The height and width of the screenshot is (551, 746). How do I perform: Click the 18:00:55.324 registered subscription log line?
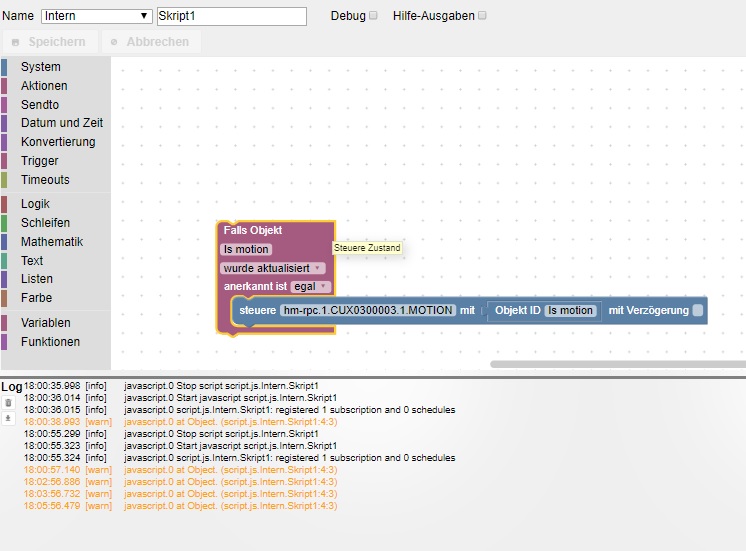239,458
